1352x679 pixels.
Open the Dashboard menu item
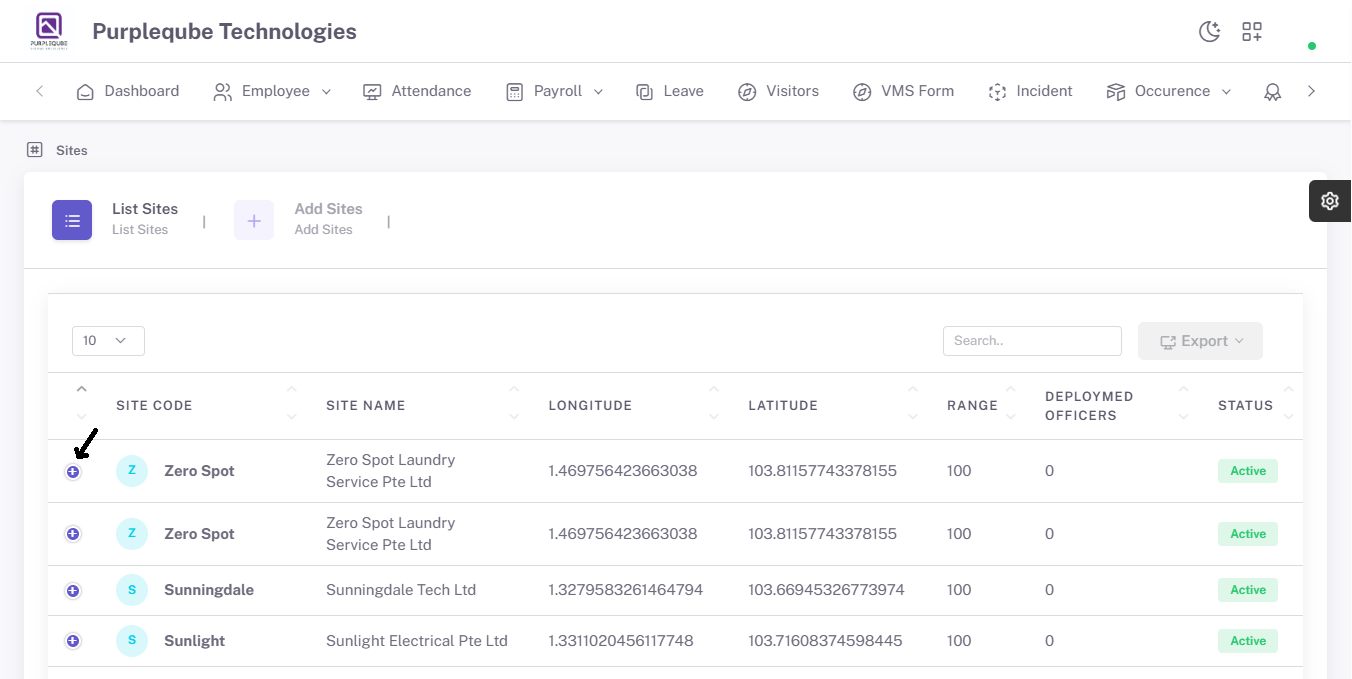[x=128, y=91]
